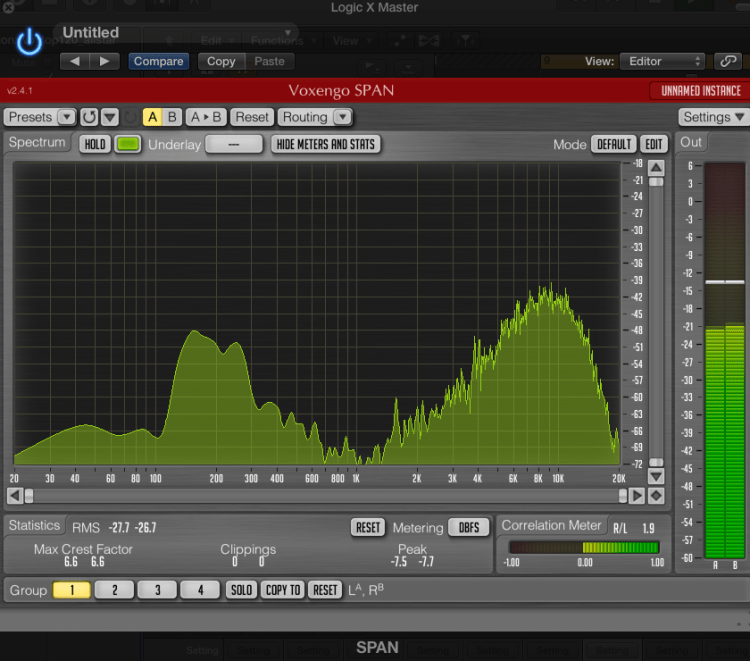Click the horizontal frequency range scrollbar
This screenshot has width=750, height=661.
[x=326, y=496]
